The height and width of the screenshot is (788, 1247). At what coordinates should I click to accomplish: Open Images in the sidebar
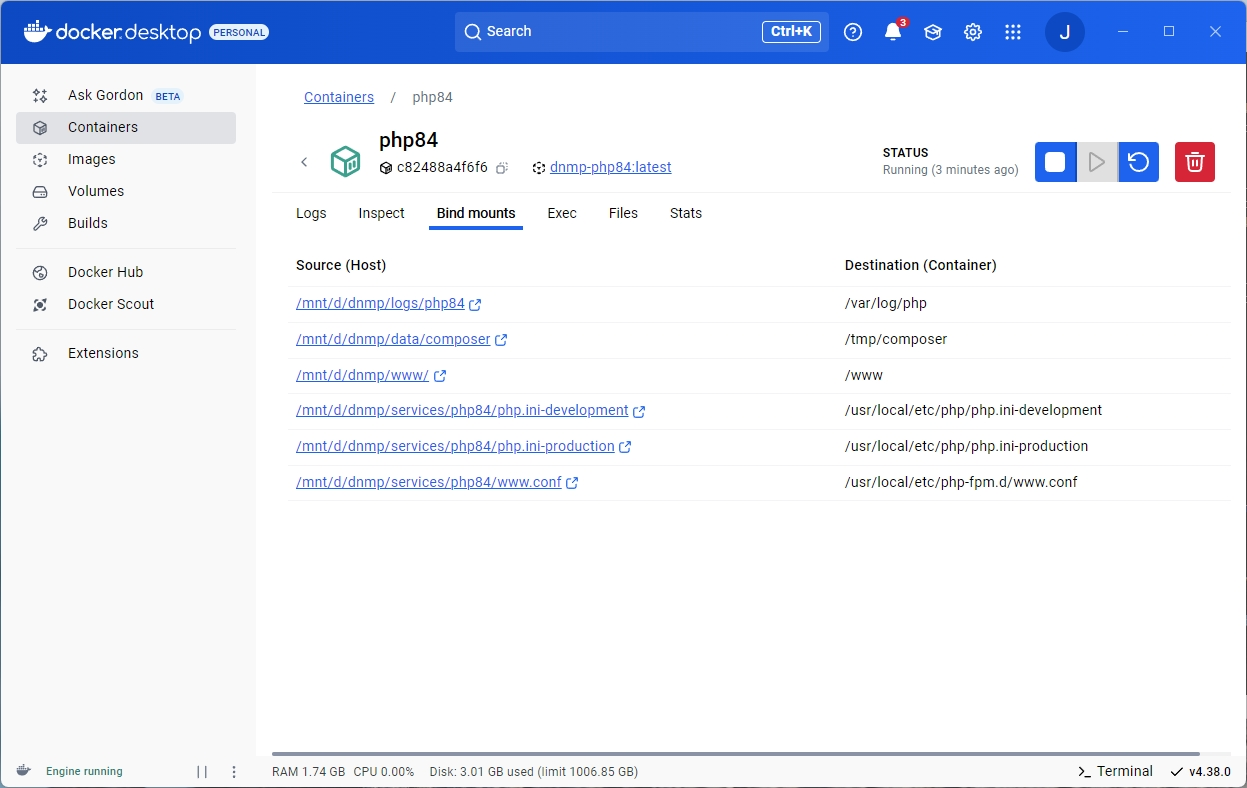(x=126, y=160)
